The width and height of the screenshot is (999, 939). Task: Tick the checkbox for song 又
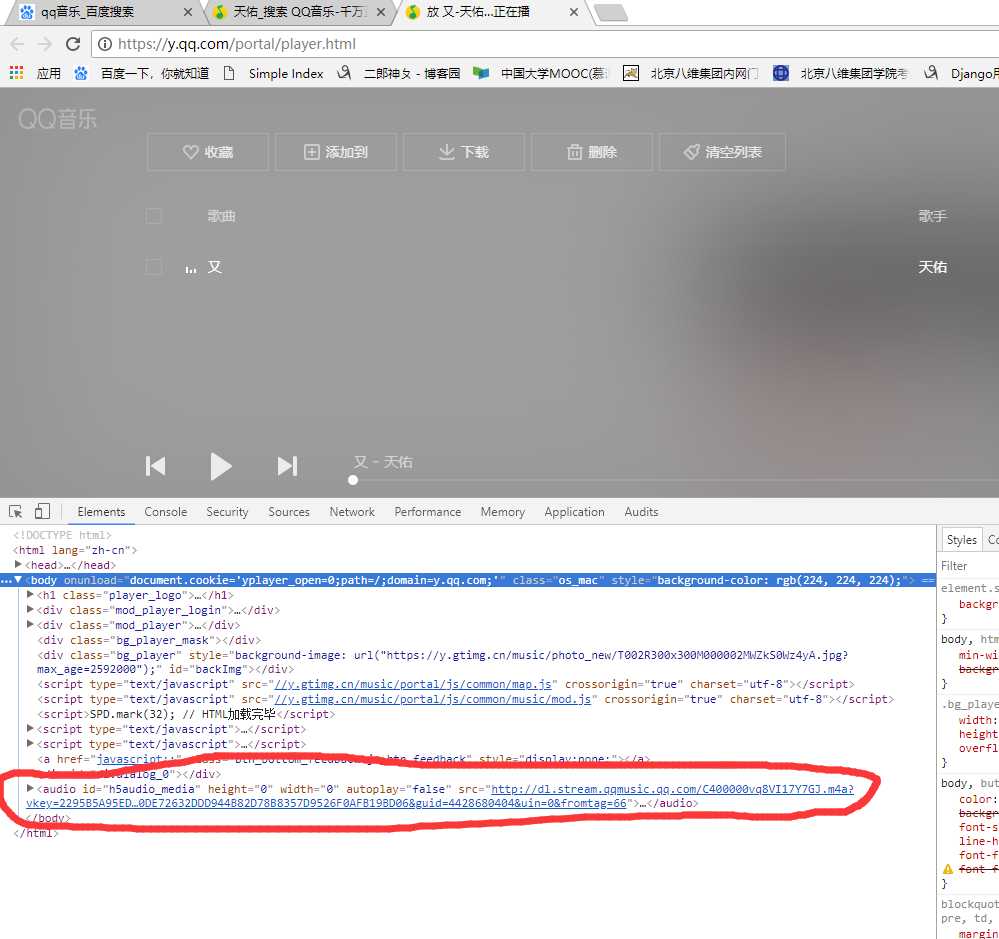coord(154,267)
